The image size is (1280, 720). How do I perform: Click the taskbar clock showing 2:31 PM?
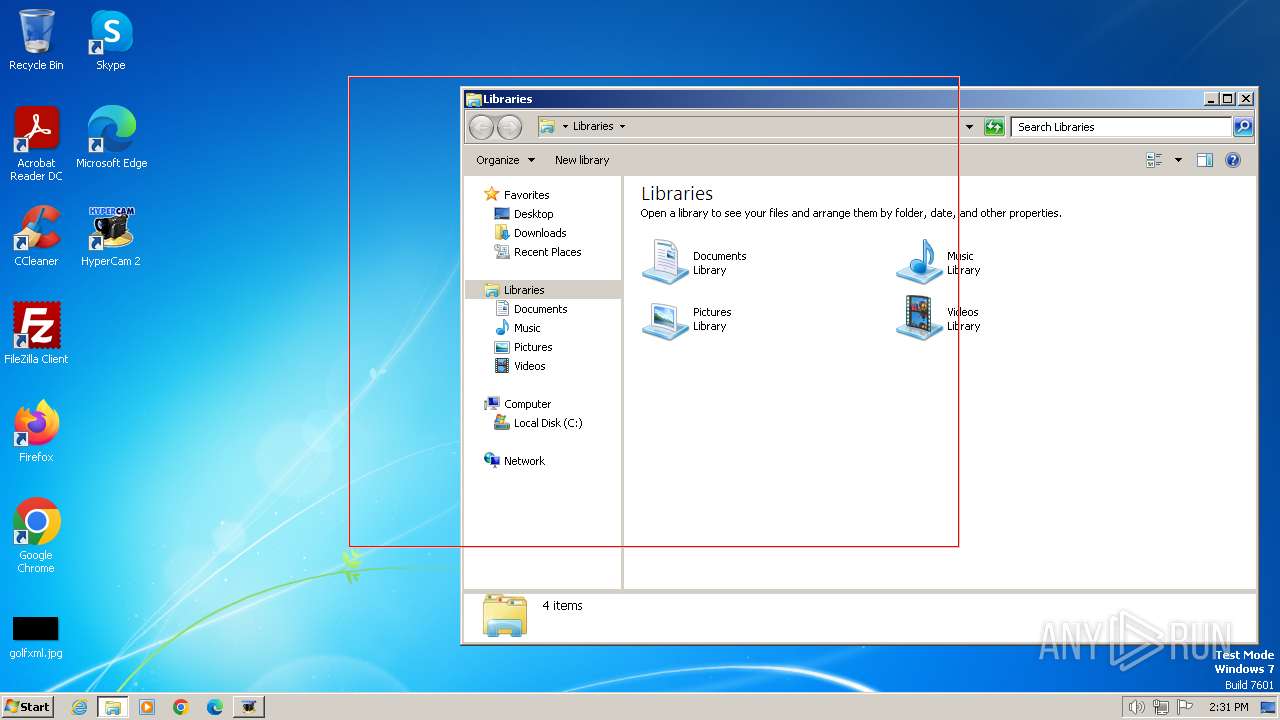click(x=1229, y=707)
